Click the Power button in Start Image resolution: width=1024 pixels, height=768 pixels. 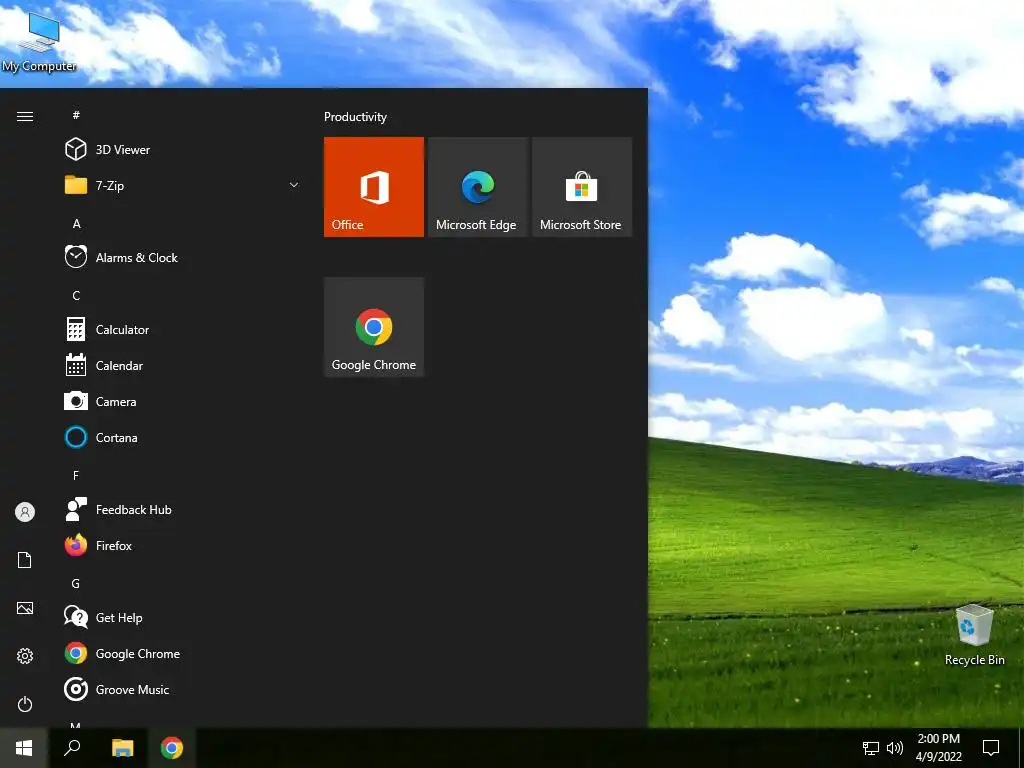click(25, 704)
